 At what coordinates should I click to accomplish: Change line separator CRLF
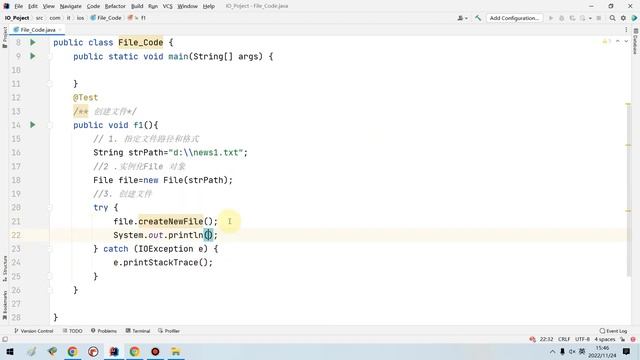564,339
